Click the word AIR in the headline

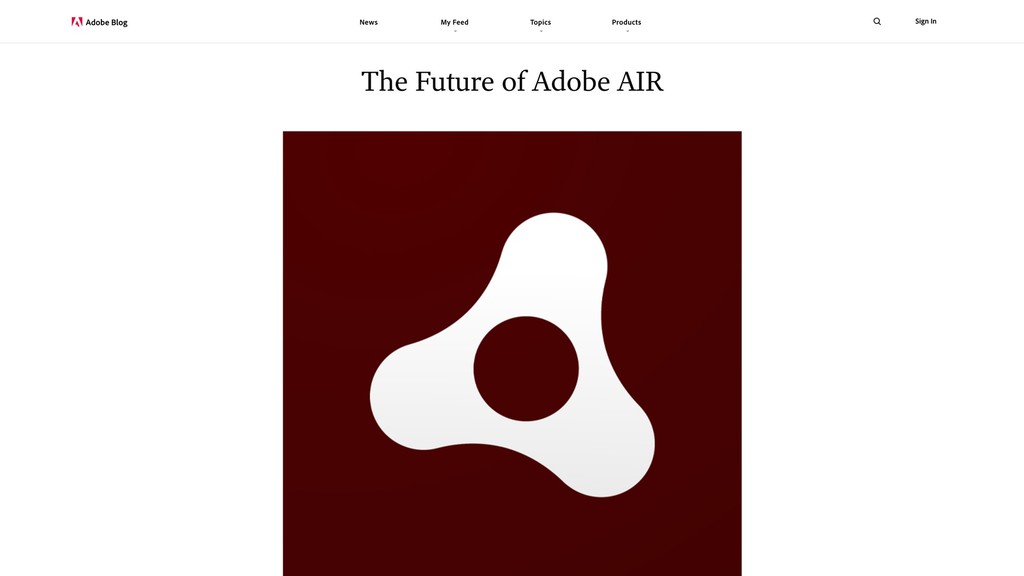641,82
